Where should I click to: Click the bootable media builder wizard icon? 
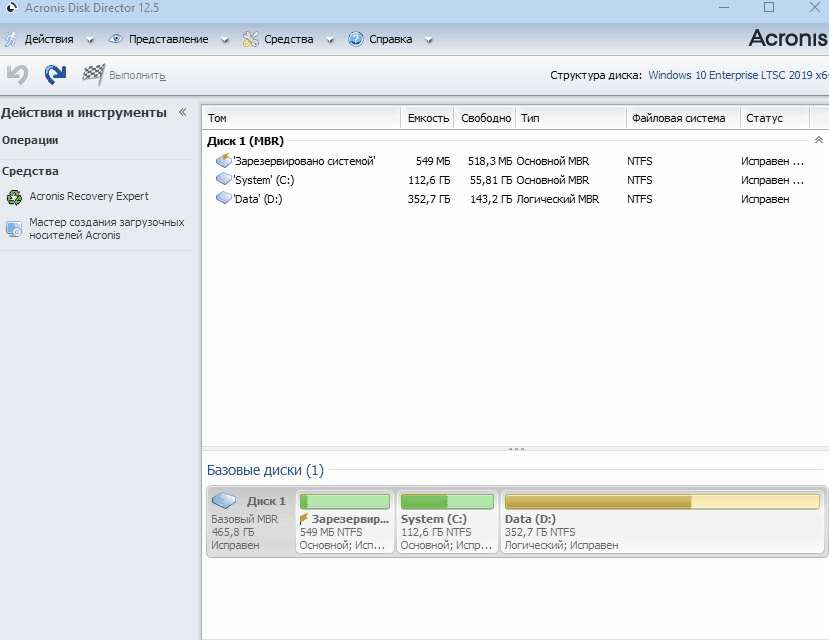(x=14, y=228)
